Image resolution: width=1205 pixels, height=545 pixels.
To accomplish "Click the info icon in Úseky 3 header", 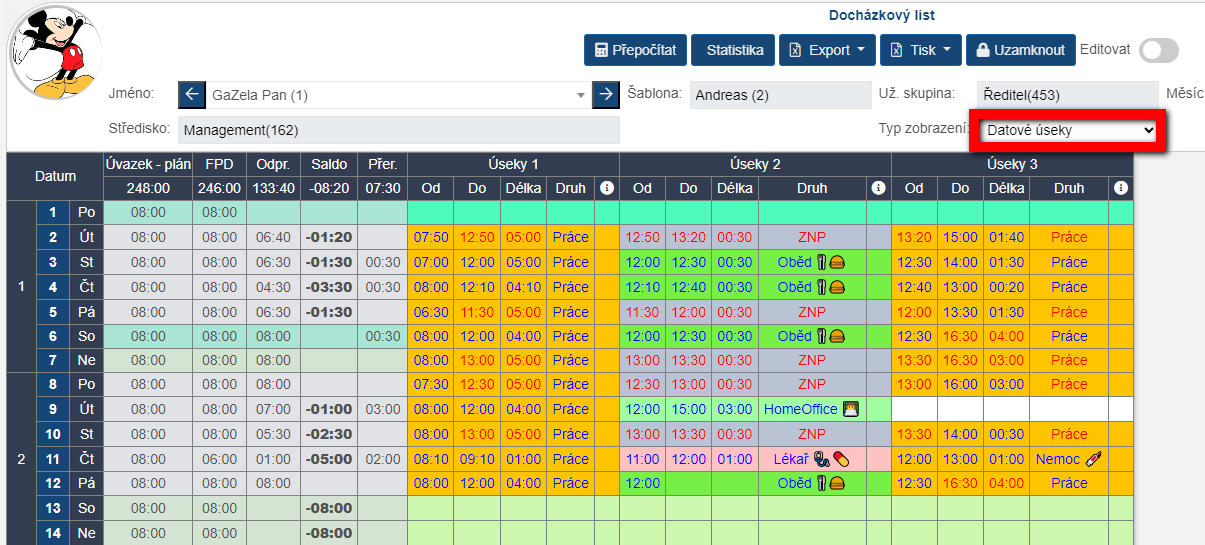I will click(1120, 188).
